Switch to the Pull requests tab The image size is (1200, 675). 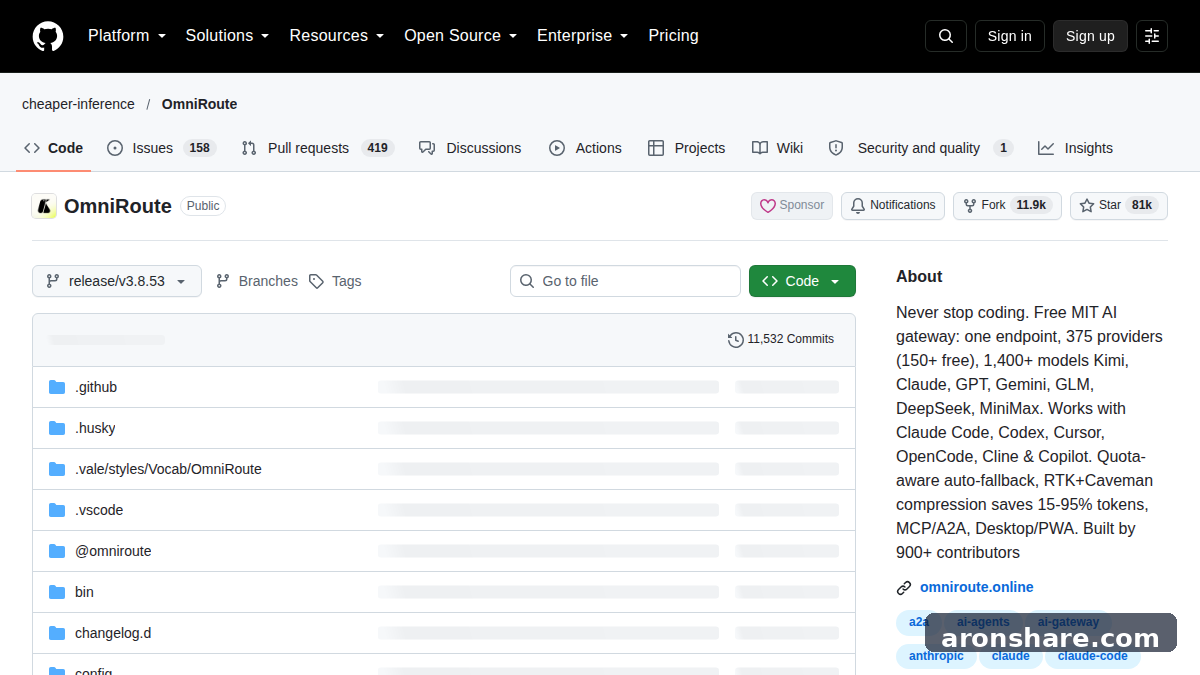318,148
